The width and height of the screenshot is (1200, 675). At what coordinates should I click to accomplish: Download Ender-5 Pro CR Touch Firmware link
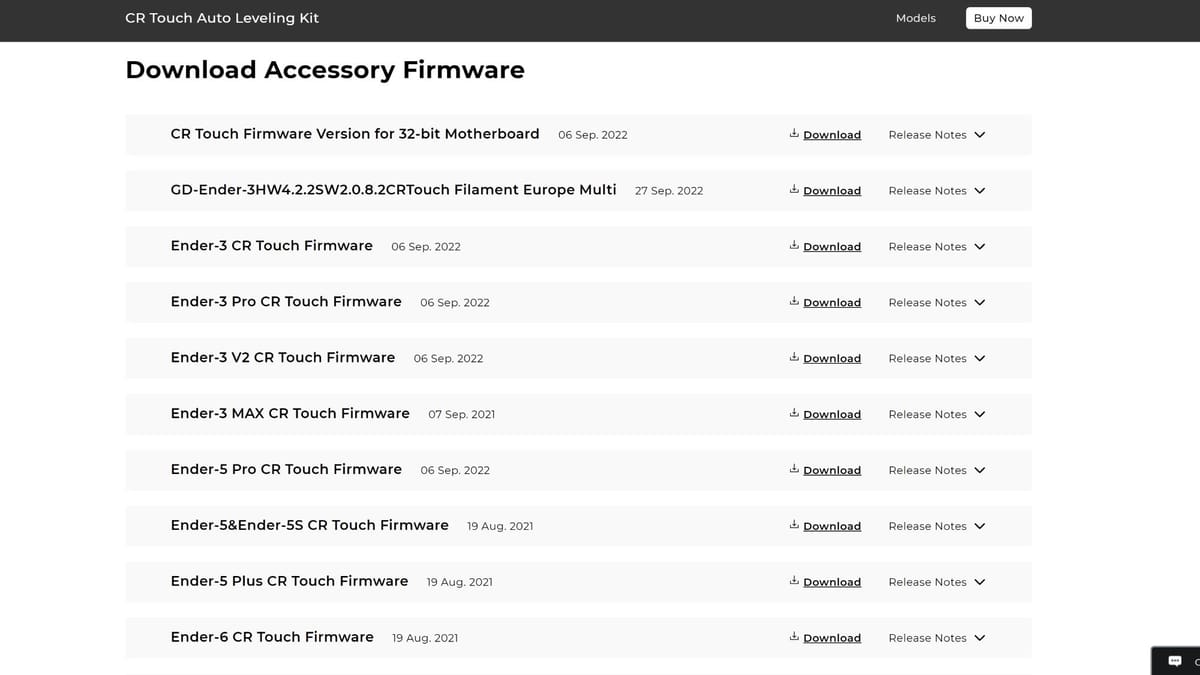832,470
